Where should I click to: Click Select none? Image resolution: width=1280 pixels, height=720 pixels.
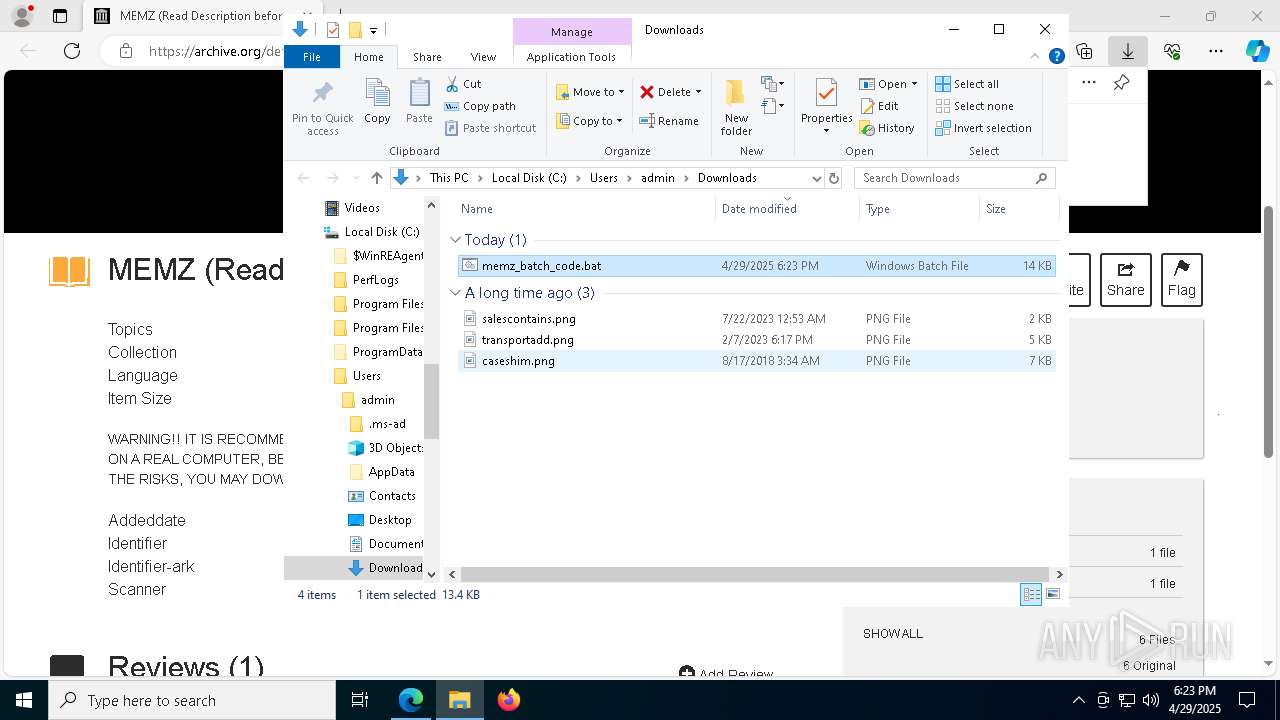975,106
